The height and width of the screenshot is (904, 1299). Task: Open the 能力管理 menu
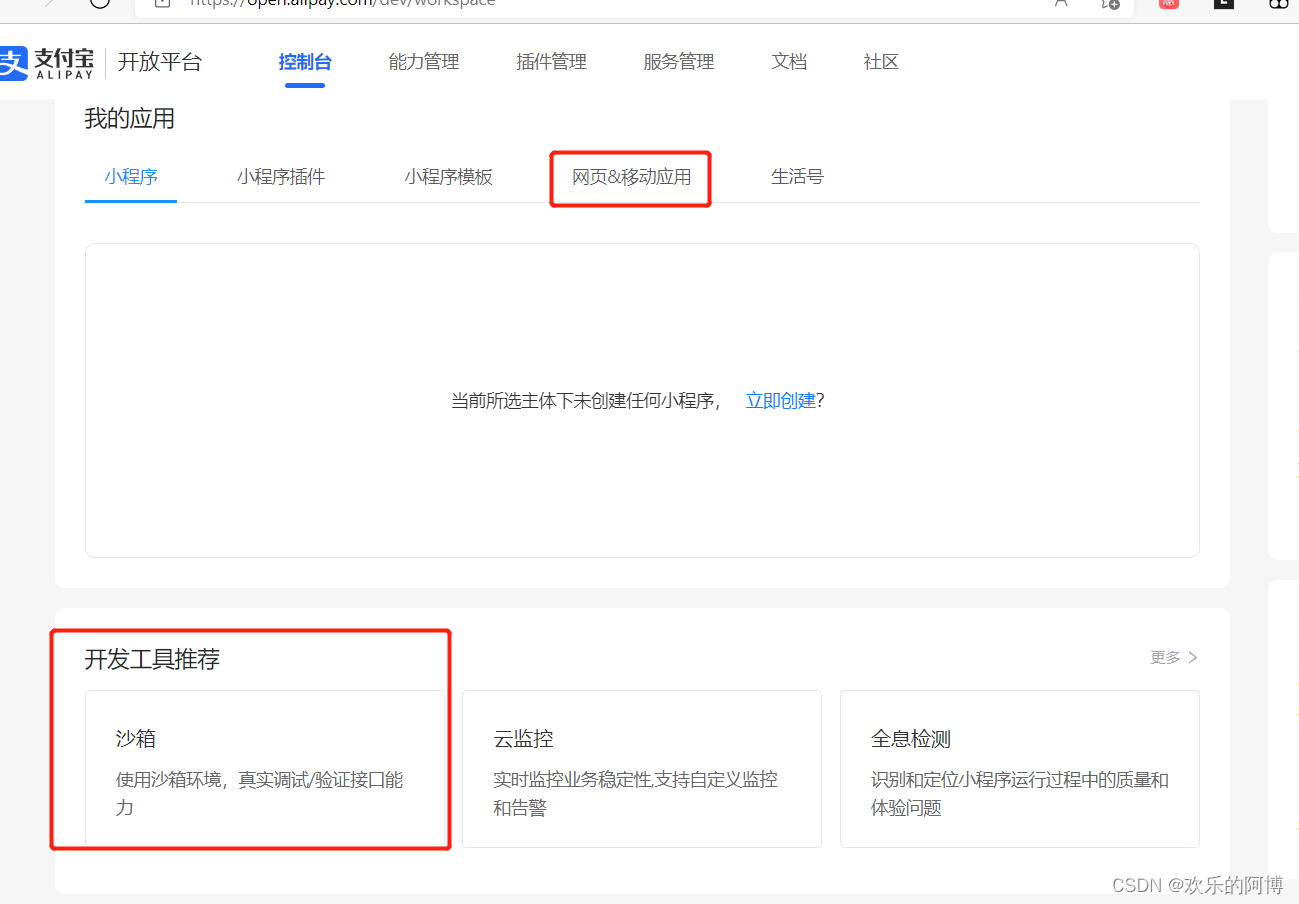coord(424,62)
